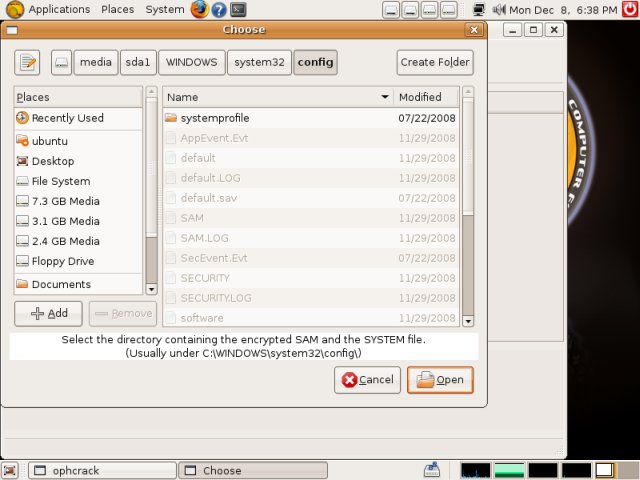Screen dimensions: 640x480
Task: Click the Places list scroll up arrow
Action: point(151,92)
